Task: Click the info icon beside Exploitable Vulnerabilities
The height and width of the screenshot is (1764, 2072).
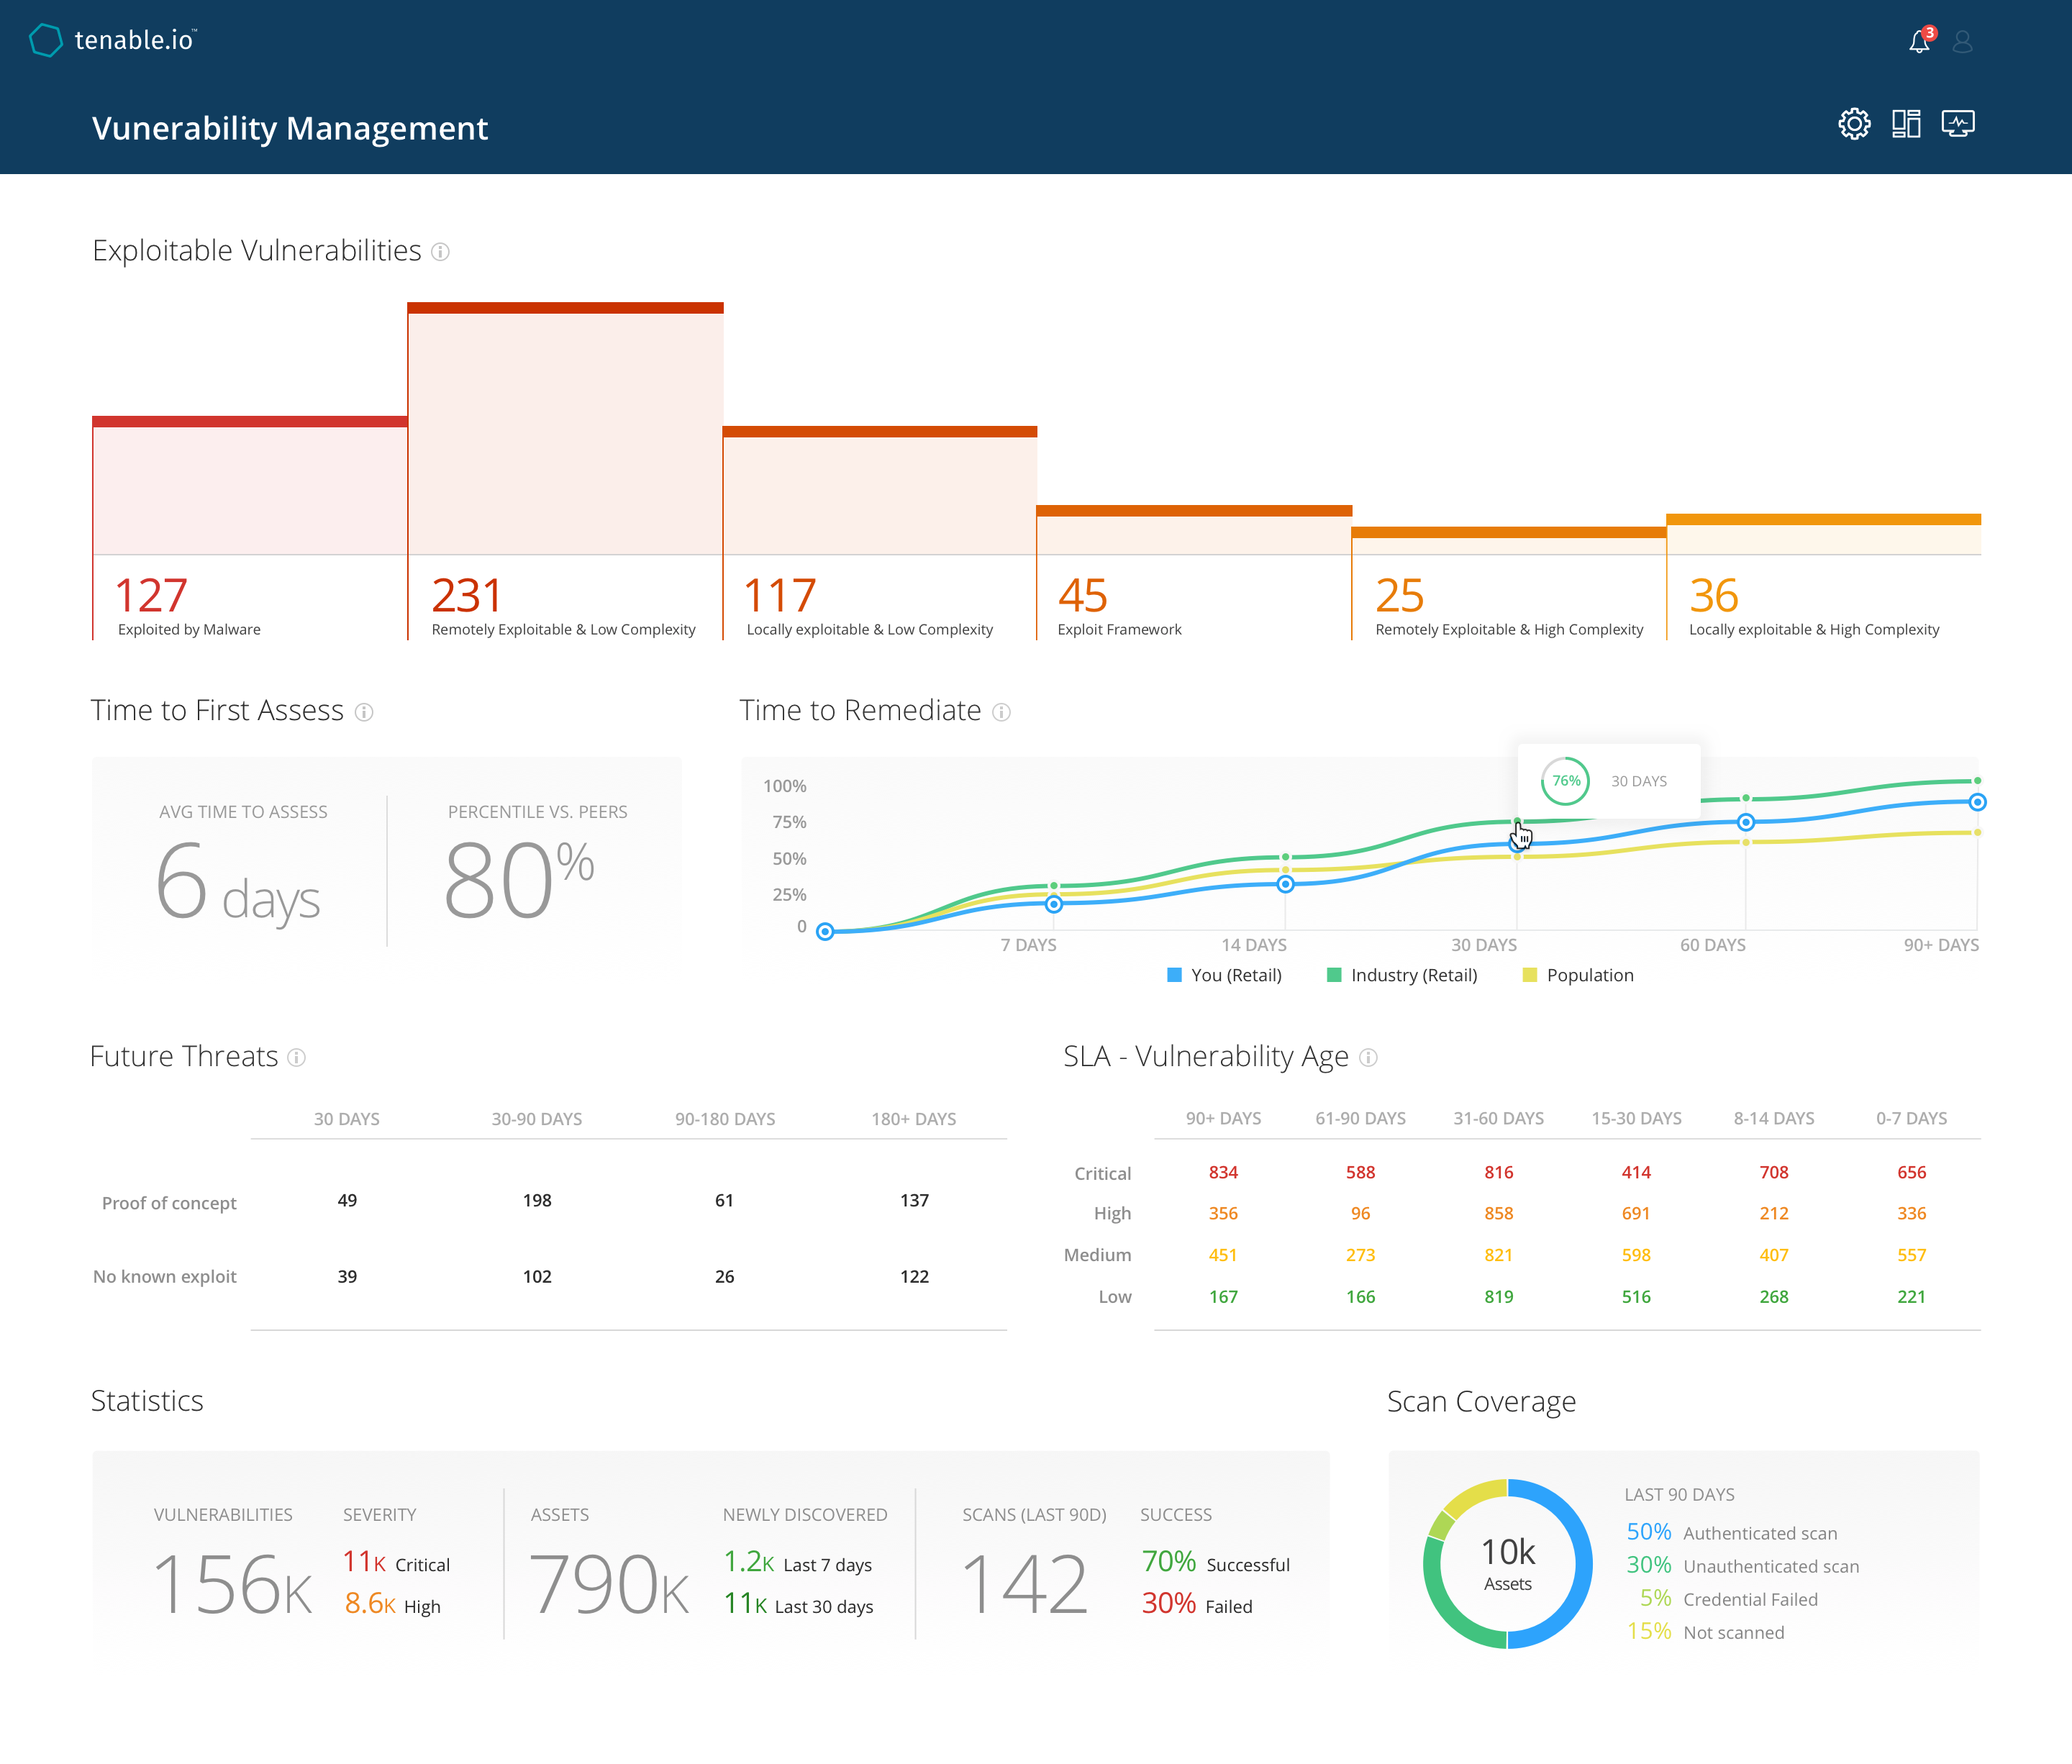Action: pos(440,252)
